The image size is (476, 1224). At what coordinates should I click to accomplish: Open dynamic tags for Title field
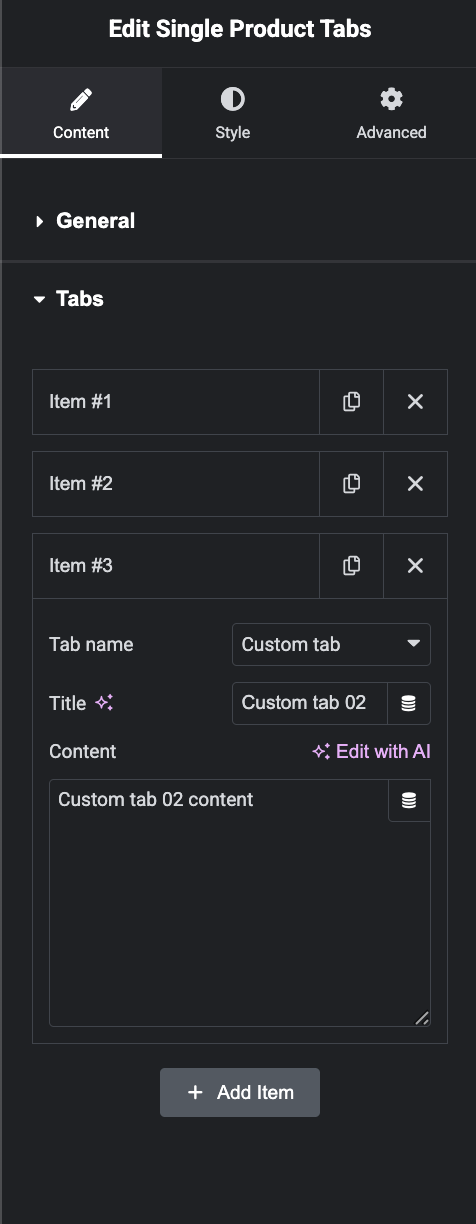point(408,703)
